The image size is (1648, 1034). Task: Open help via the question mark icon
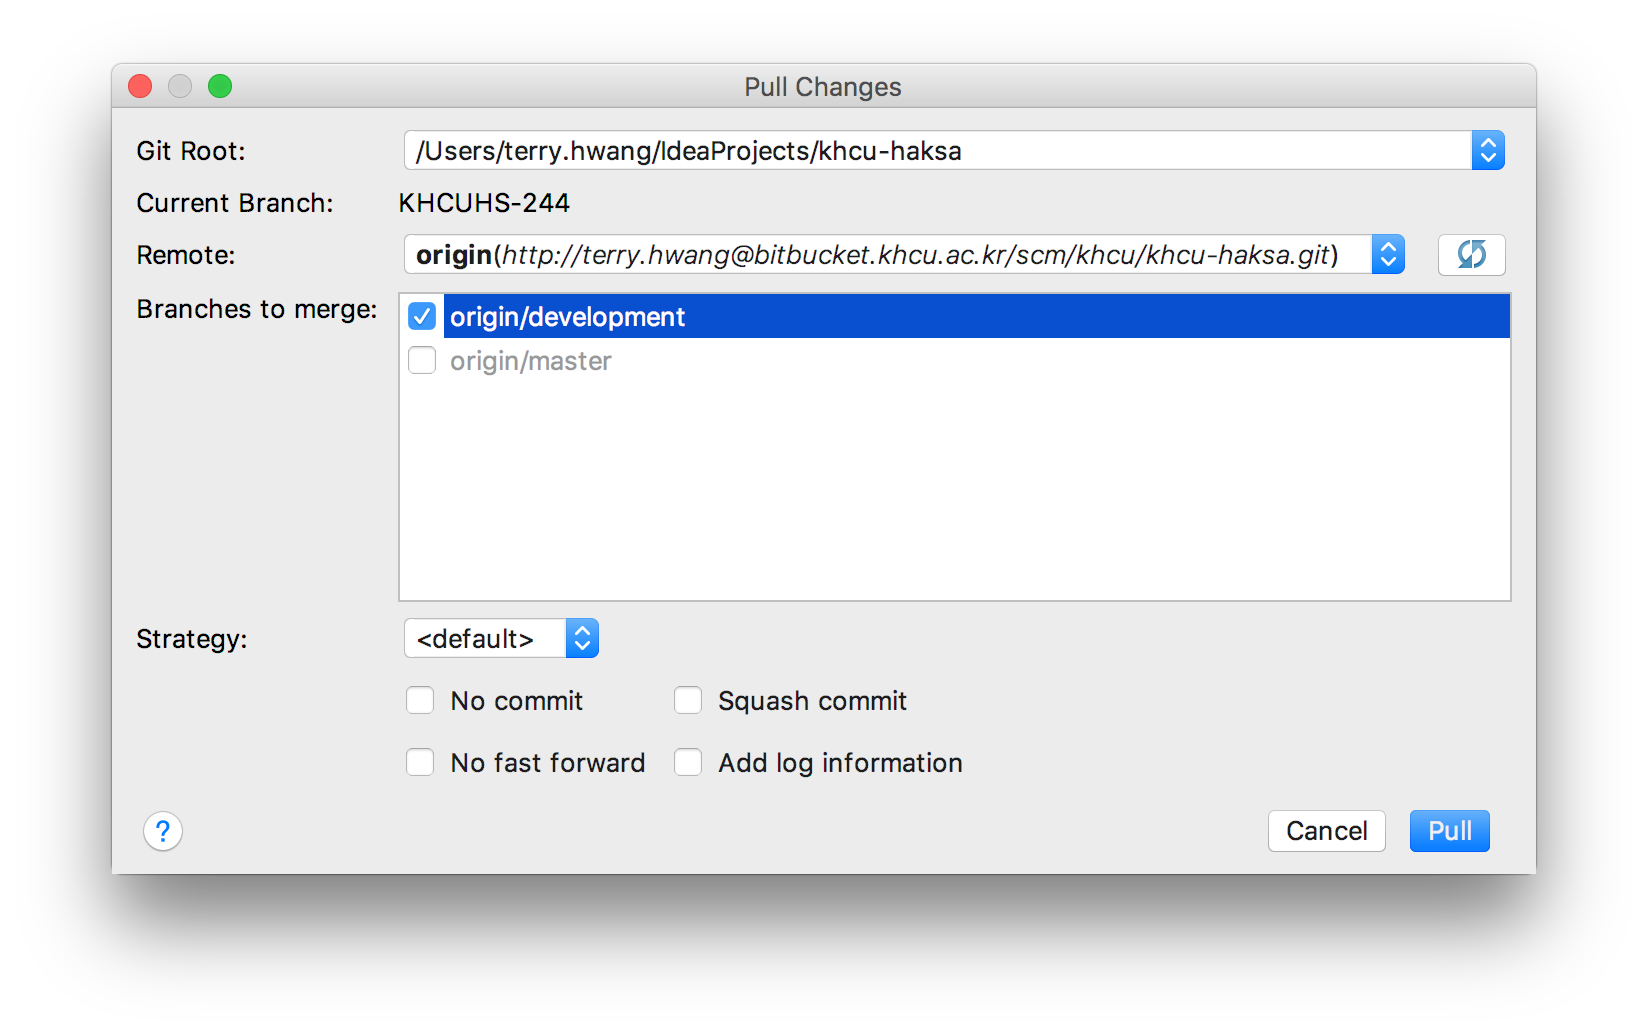click(x=163, y=831)
